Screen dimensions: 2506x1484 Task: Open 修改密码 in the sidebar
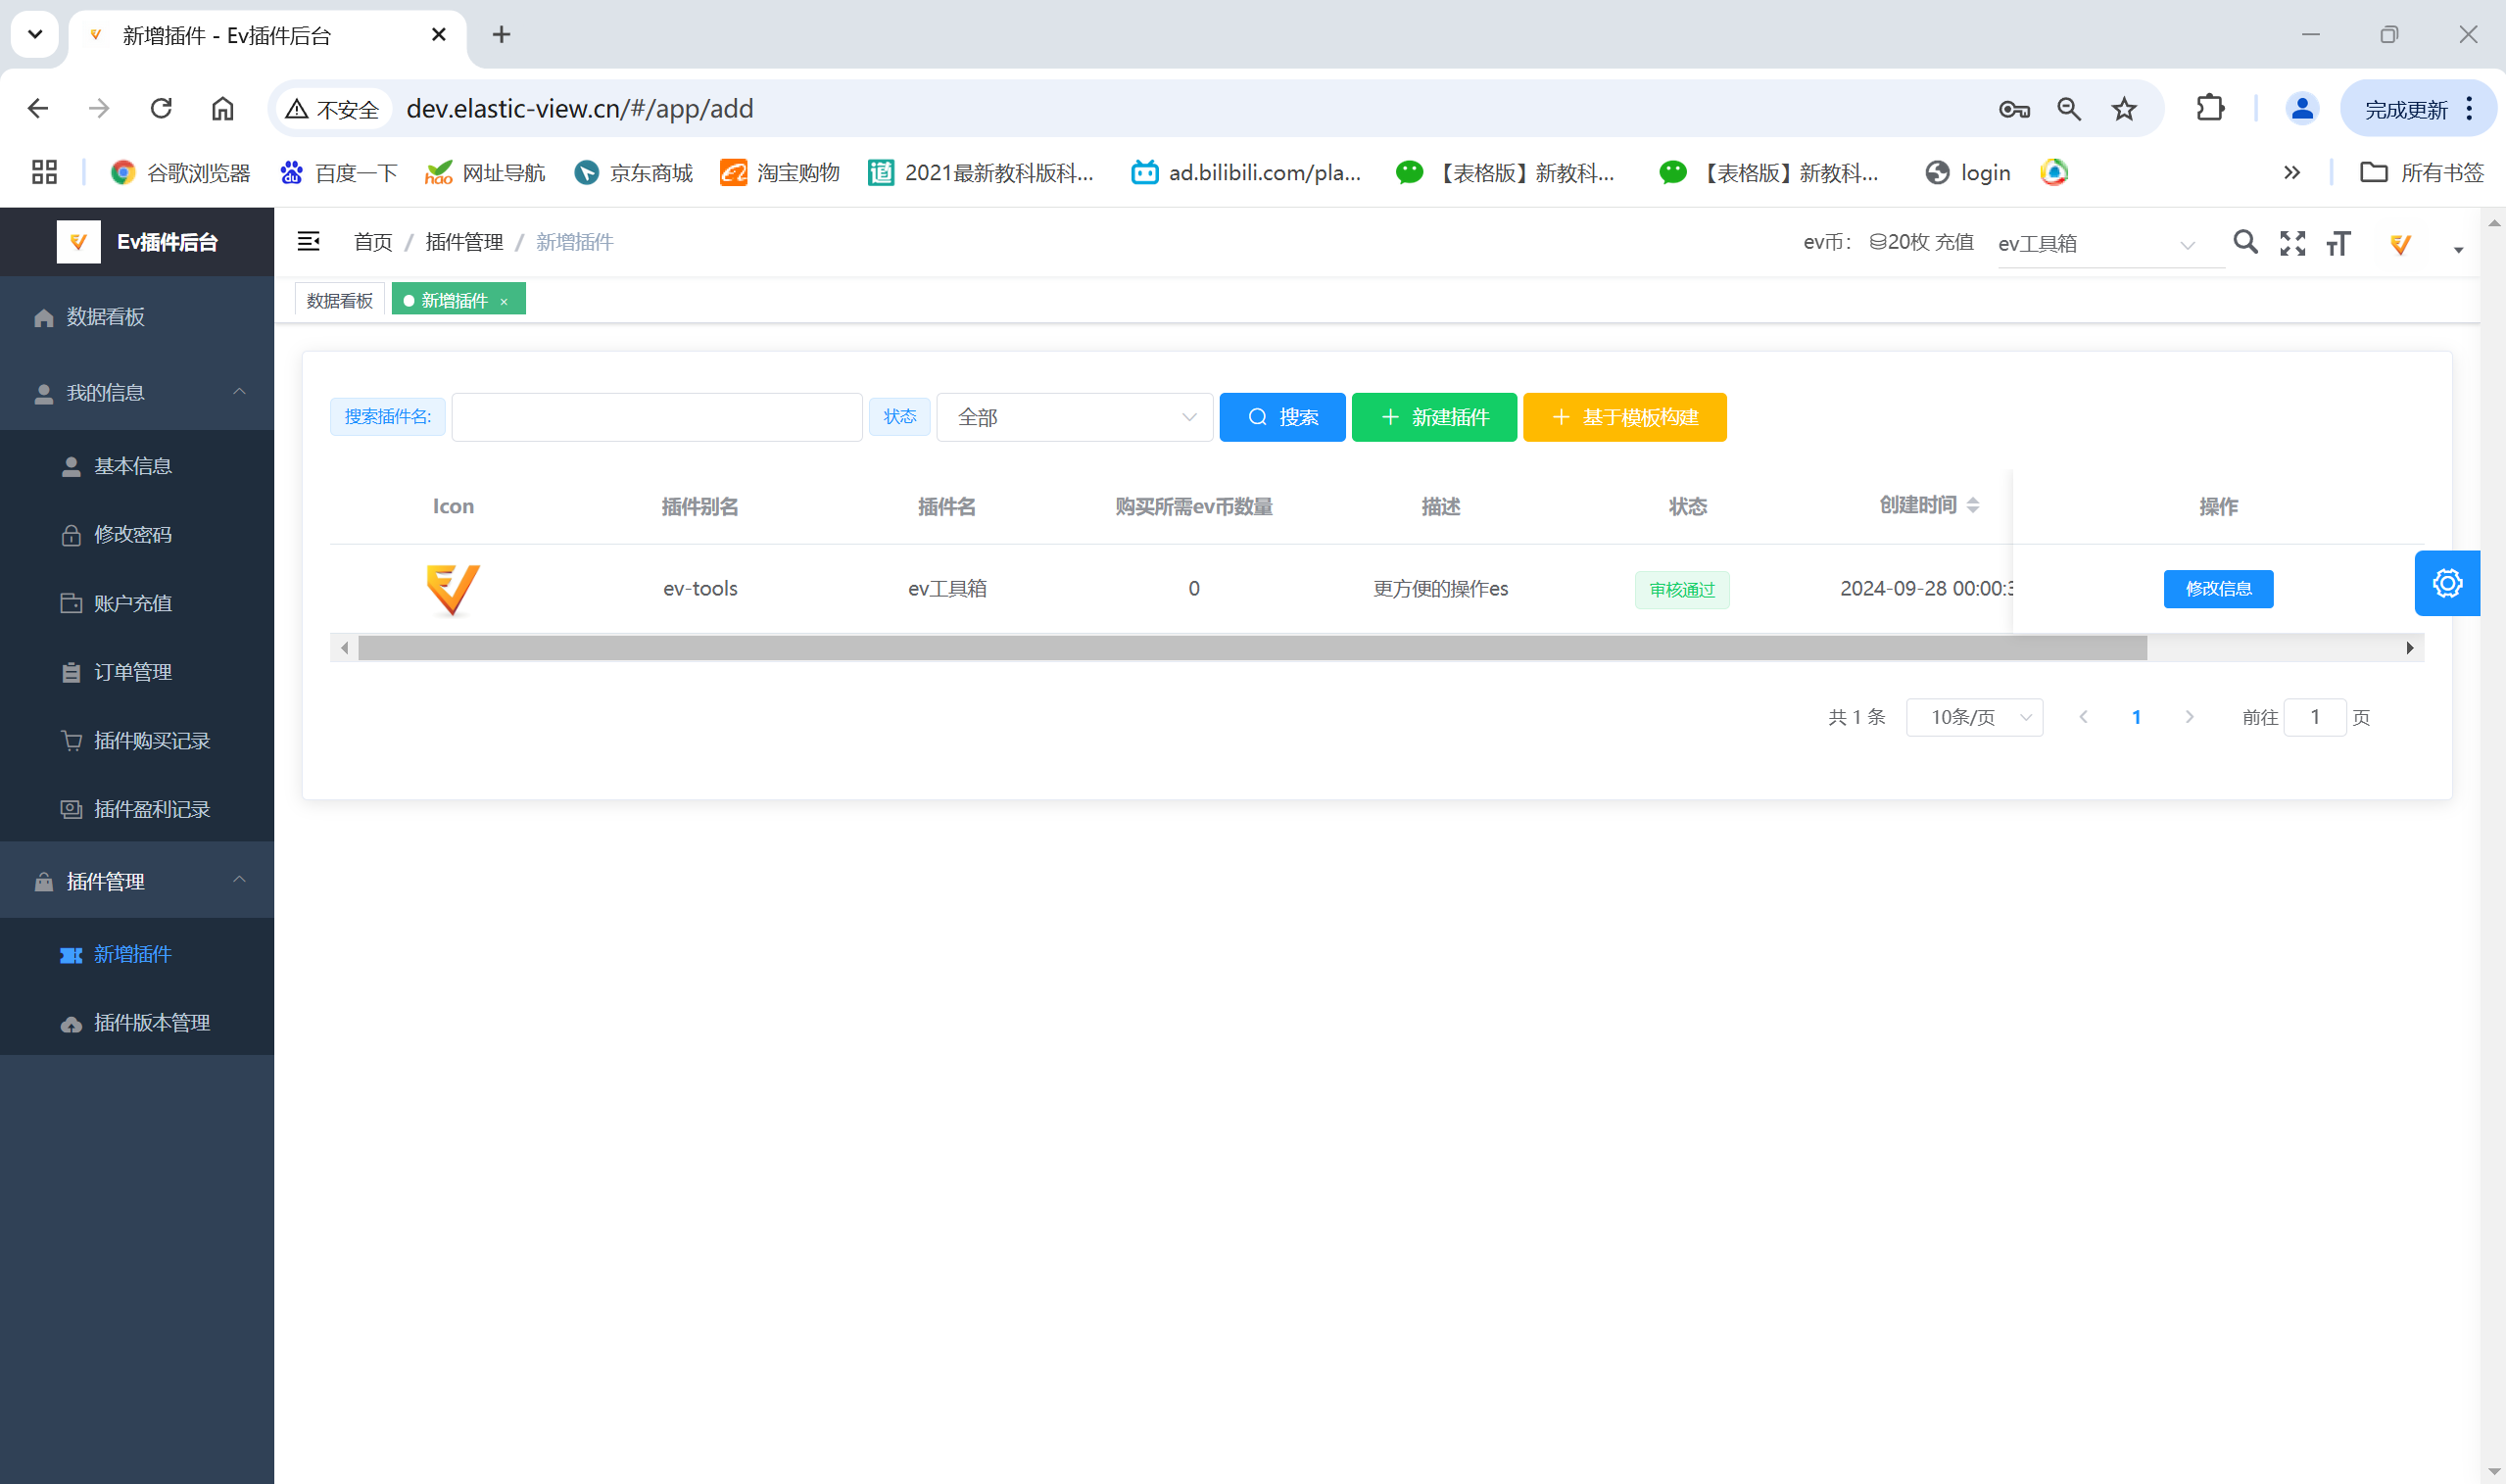137,534
